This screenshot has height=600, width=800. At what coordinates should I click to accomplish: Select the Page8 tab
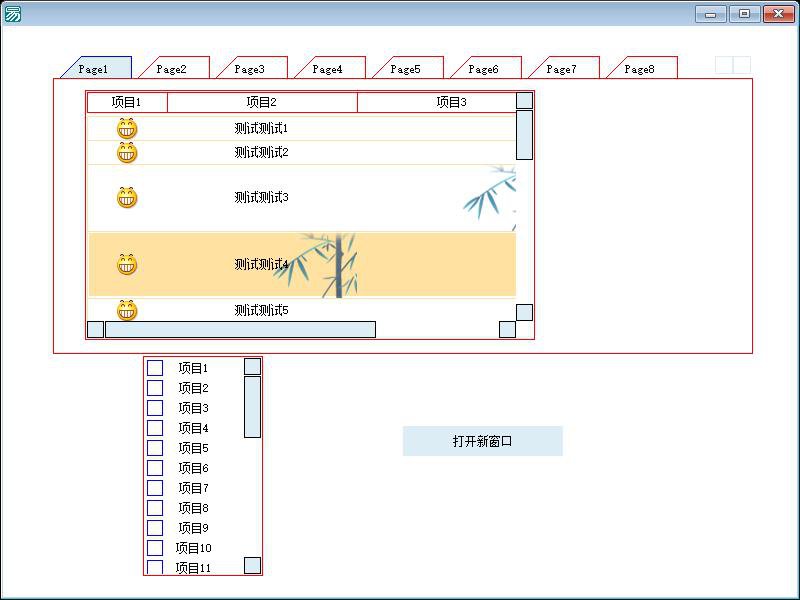[x=640, y=69]
